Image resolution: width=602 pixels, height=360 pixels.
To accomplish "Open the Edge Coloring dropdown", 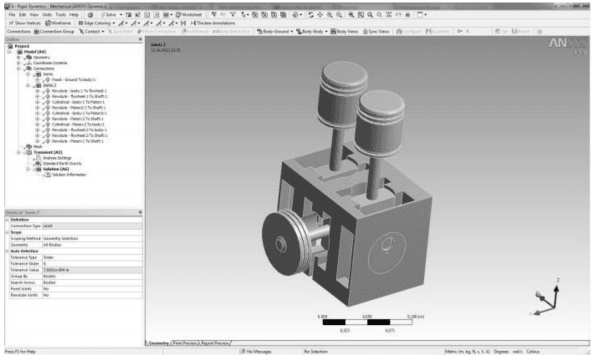I will 96,23.
